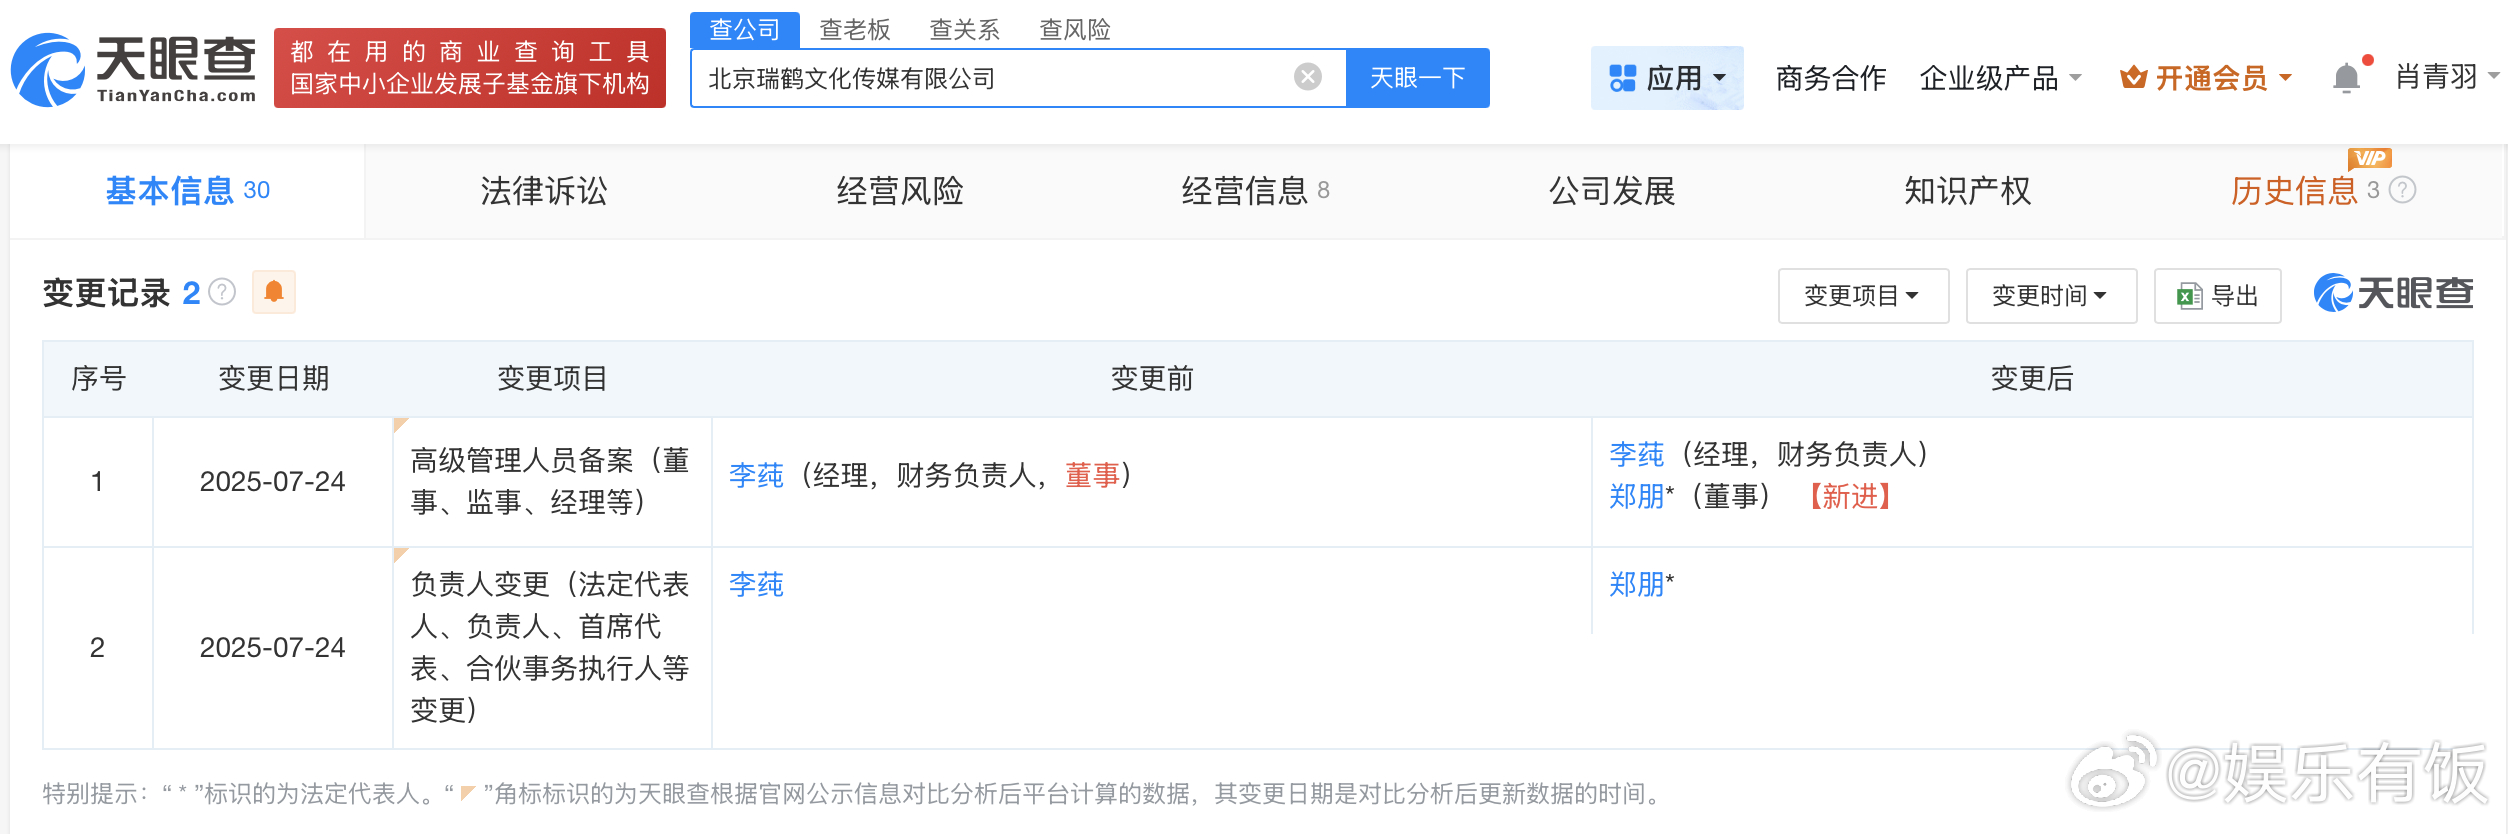The width and height of the screenshot is (2508, 834).
Task: Open the 经营信息 tab
Action: [1255, 191]
